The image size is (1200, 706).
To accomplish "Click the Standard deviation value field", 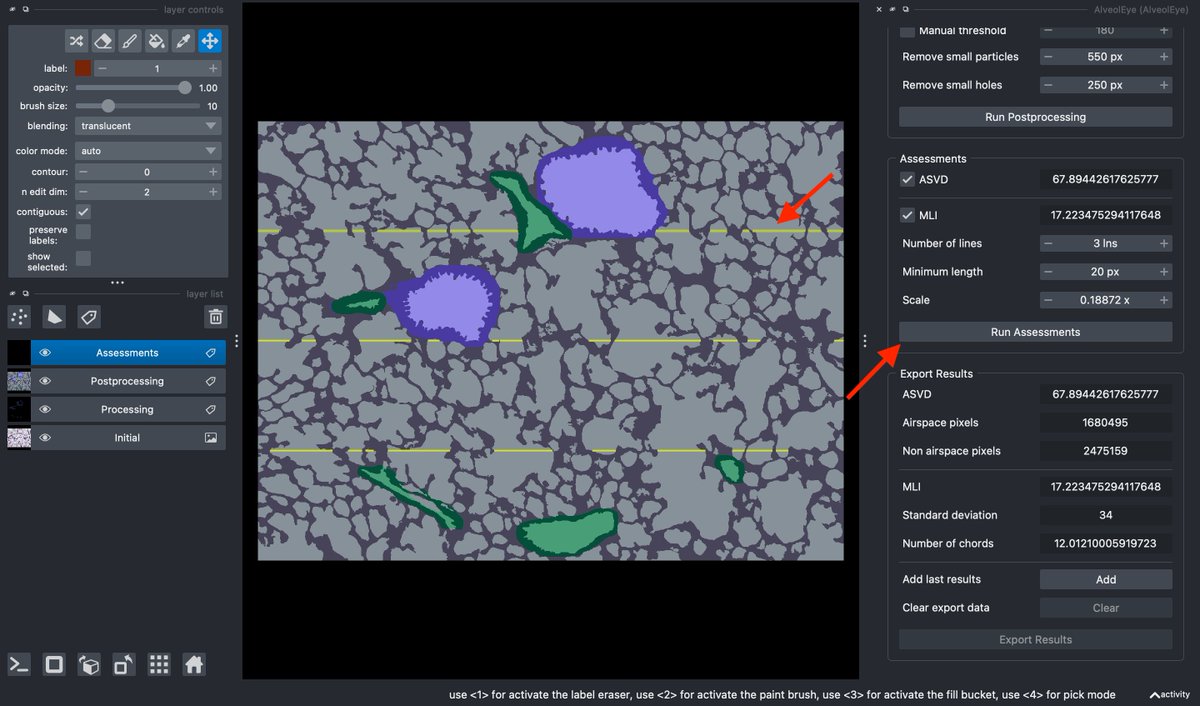I will (x=1106, y=515).
